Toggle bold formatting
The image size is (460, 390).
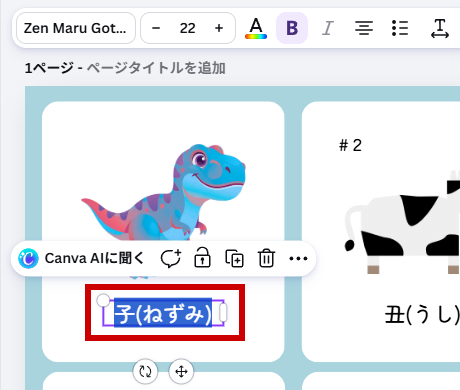point(292,28)
